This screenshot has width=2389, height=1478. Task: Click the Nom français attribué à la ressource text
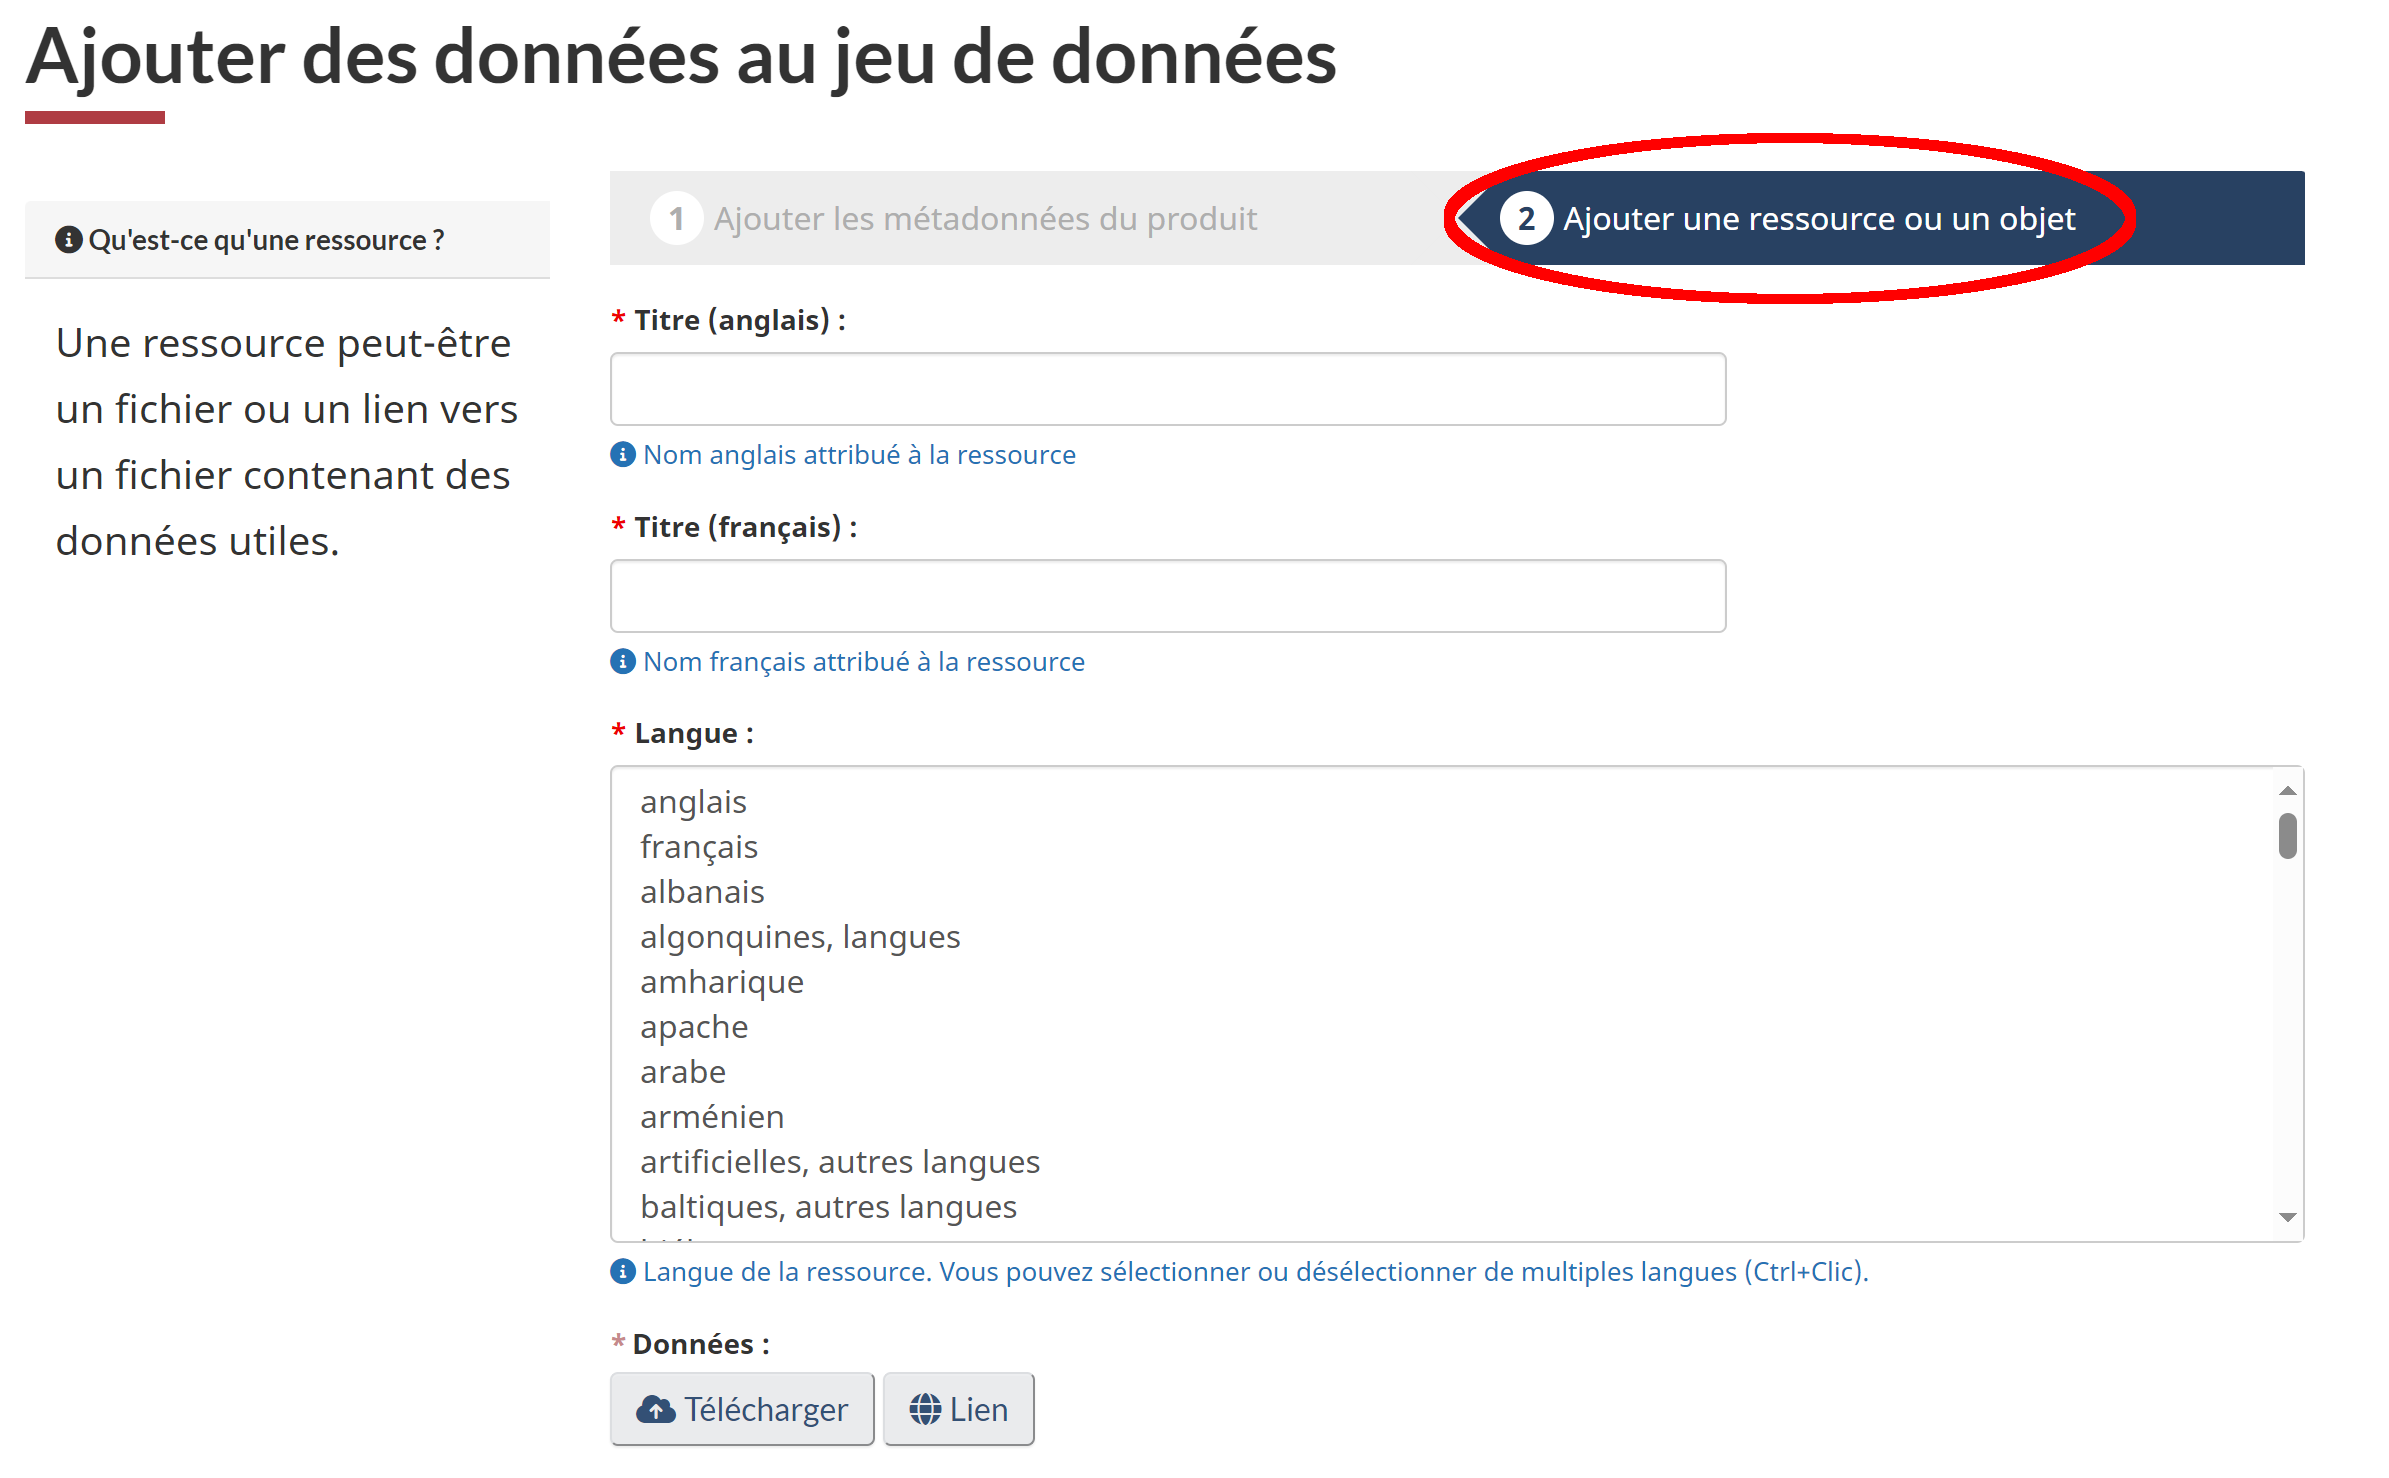(864, 662)
